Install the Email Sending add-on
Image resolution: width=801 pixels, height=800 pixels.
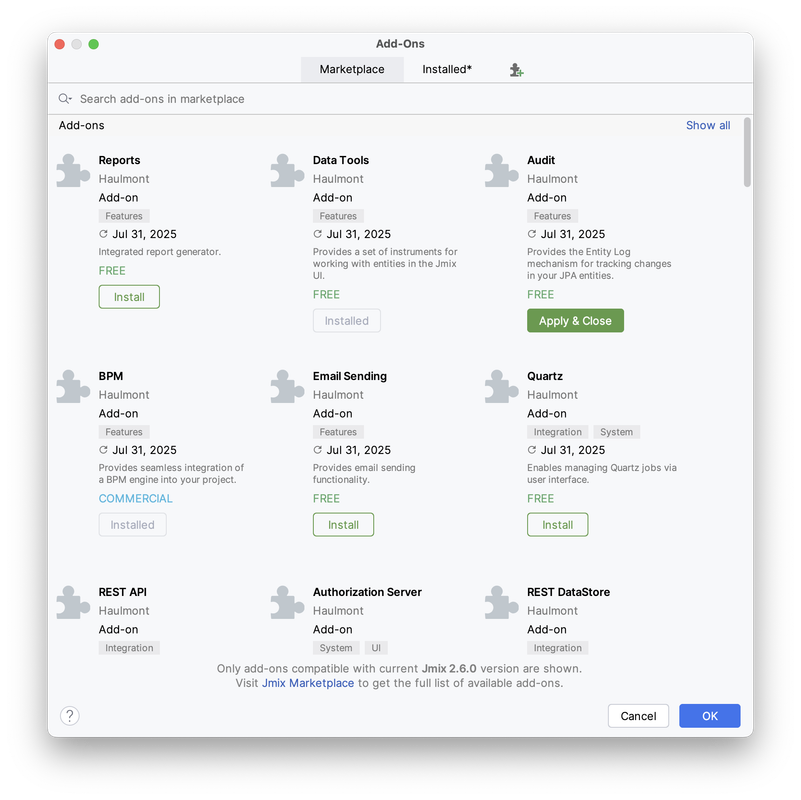coord(343,525)
